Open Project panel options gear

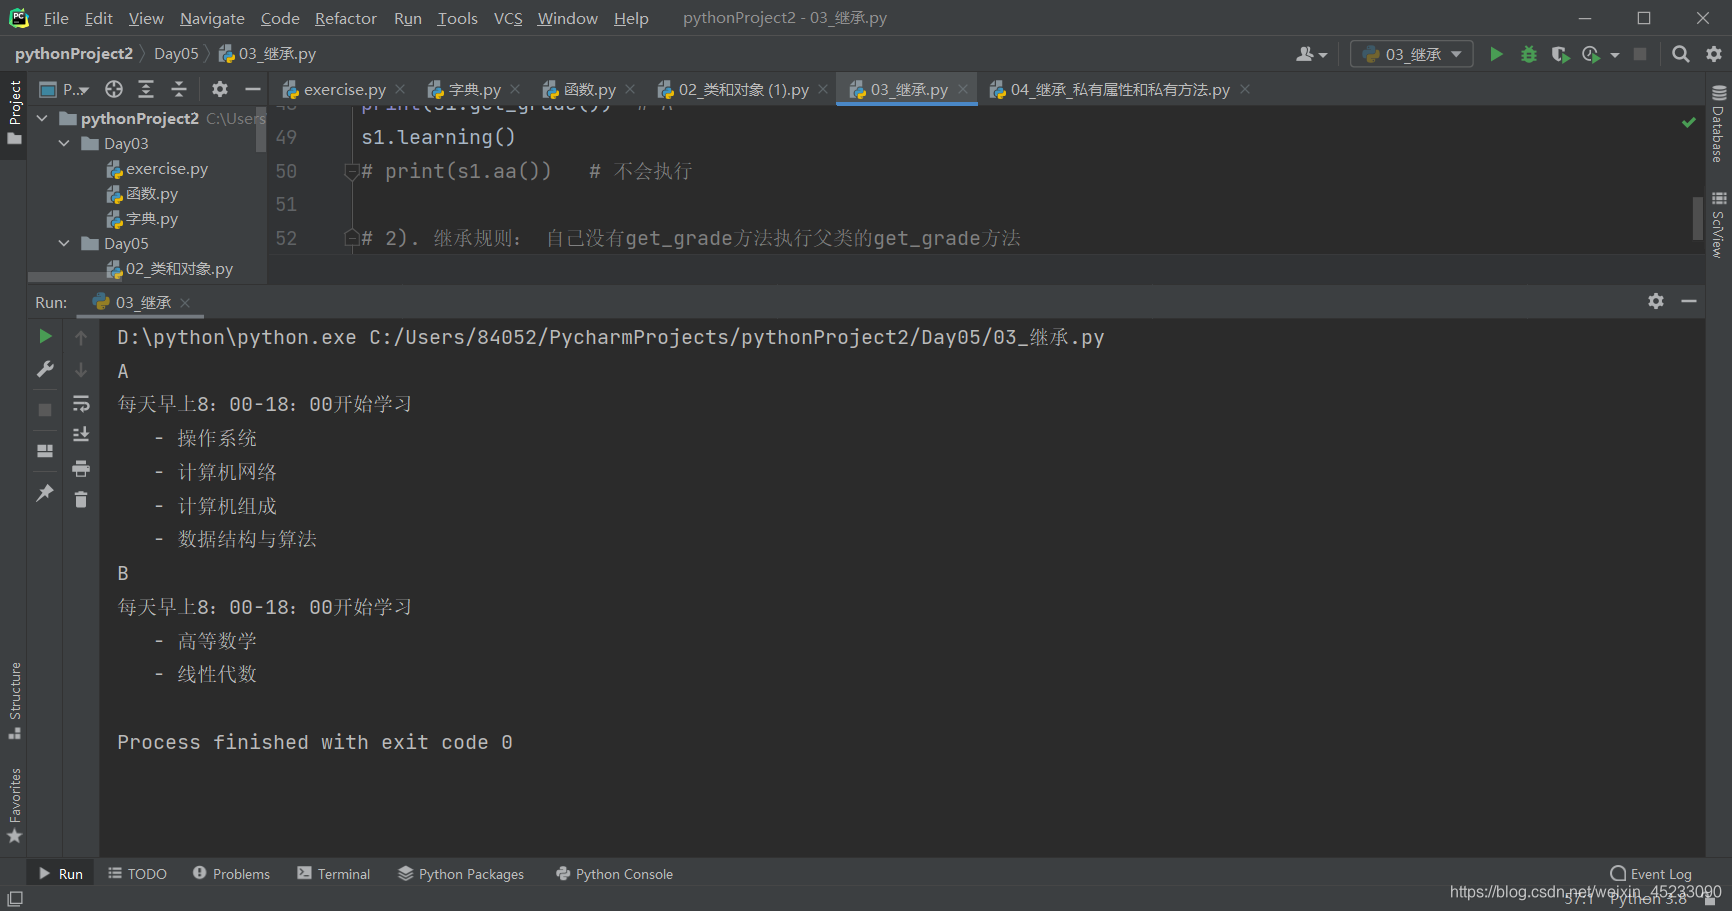pyautogui.click(x=220, y=89)
